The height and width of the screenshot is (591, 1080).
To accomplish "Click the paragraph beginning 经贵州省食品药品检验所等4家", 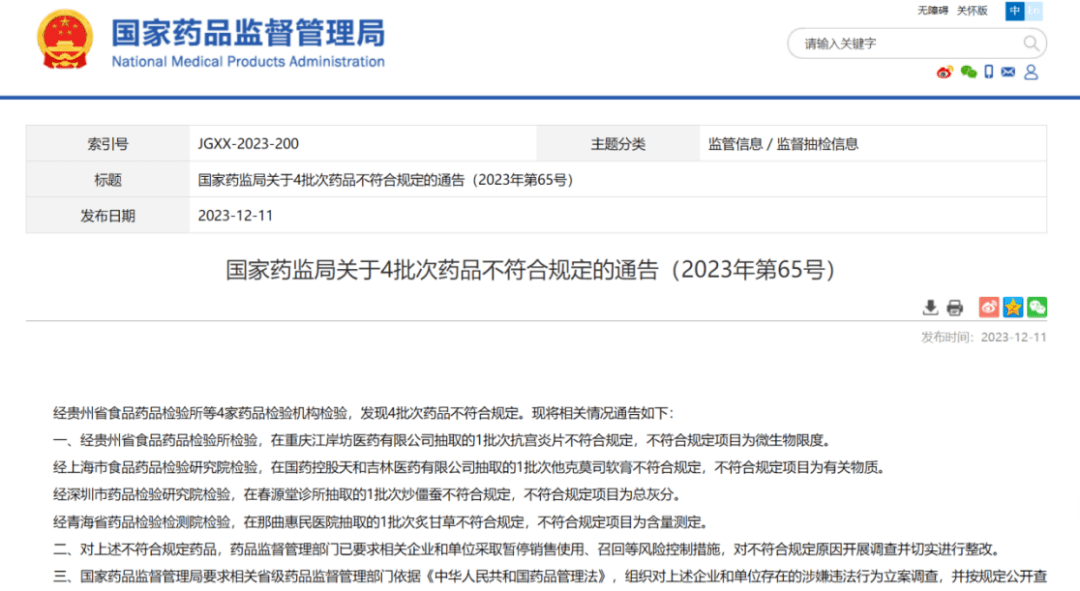I will coord(363,413).
